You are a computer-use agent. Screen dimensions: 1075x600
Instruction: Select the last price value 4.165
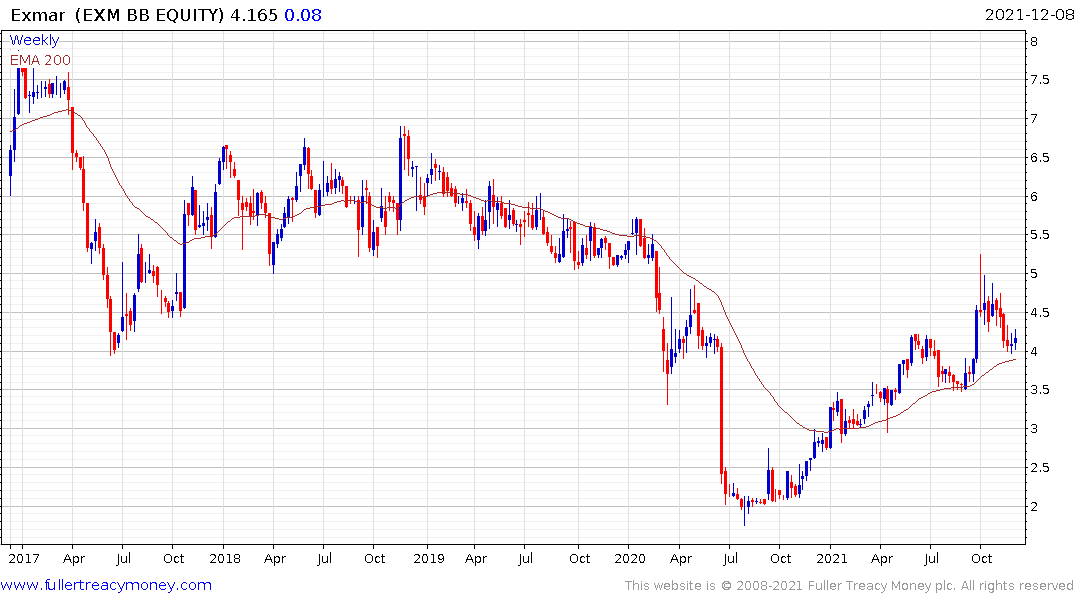(254, 15)
